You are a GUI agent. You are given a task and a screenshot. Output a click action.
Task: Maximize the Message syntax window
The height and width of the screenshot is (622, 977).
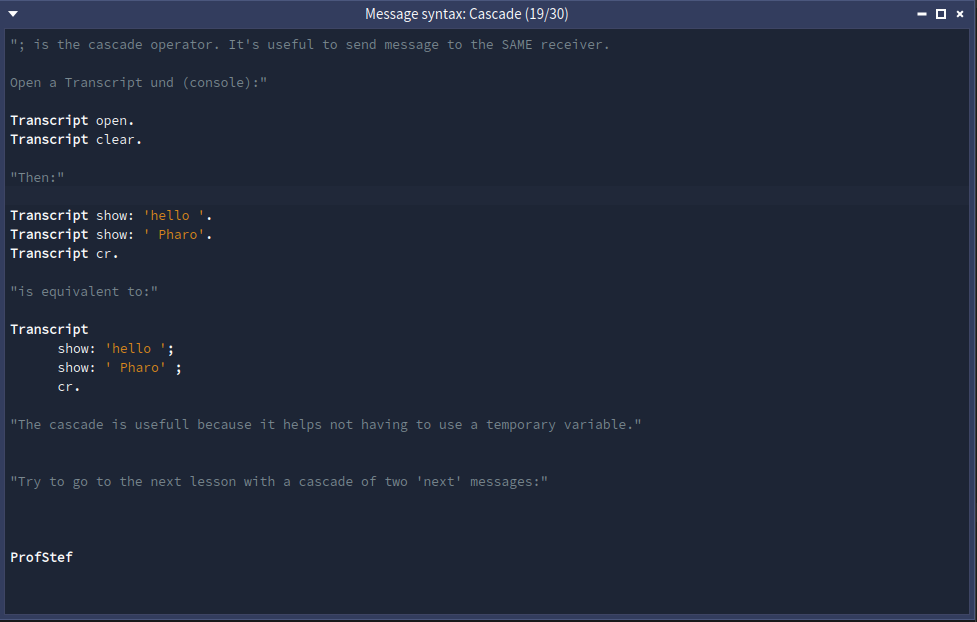click(940, 14)
